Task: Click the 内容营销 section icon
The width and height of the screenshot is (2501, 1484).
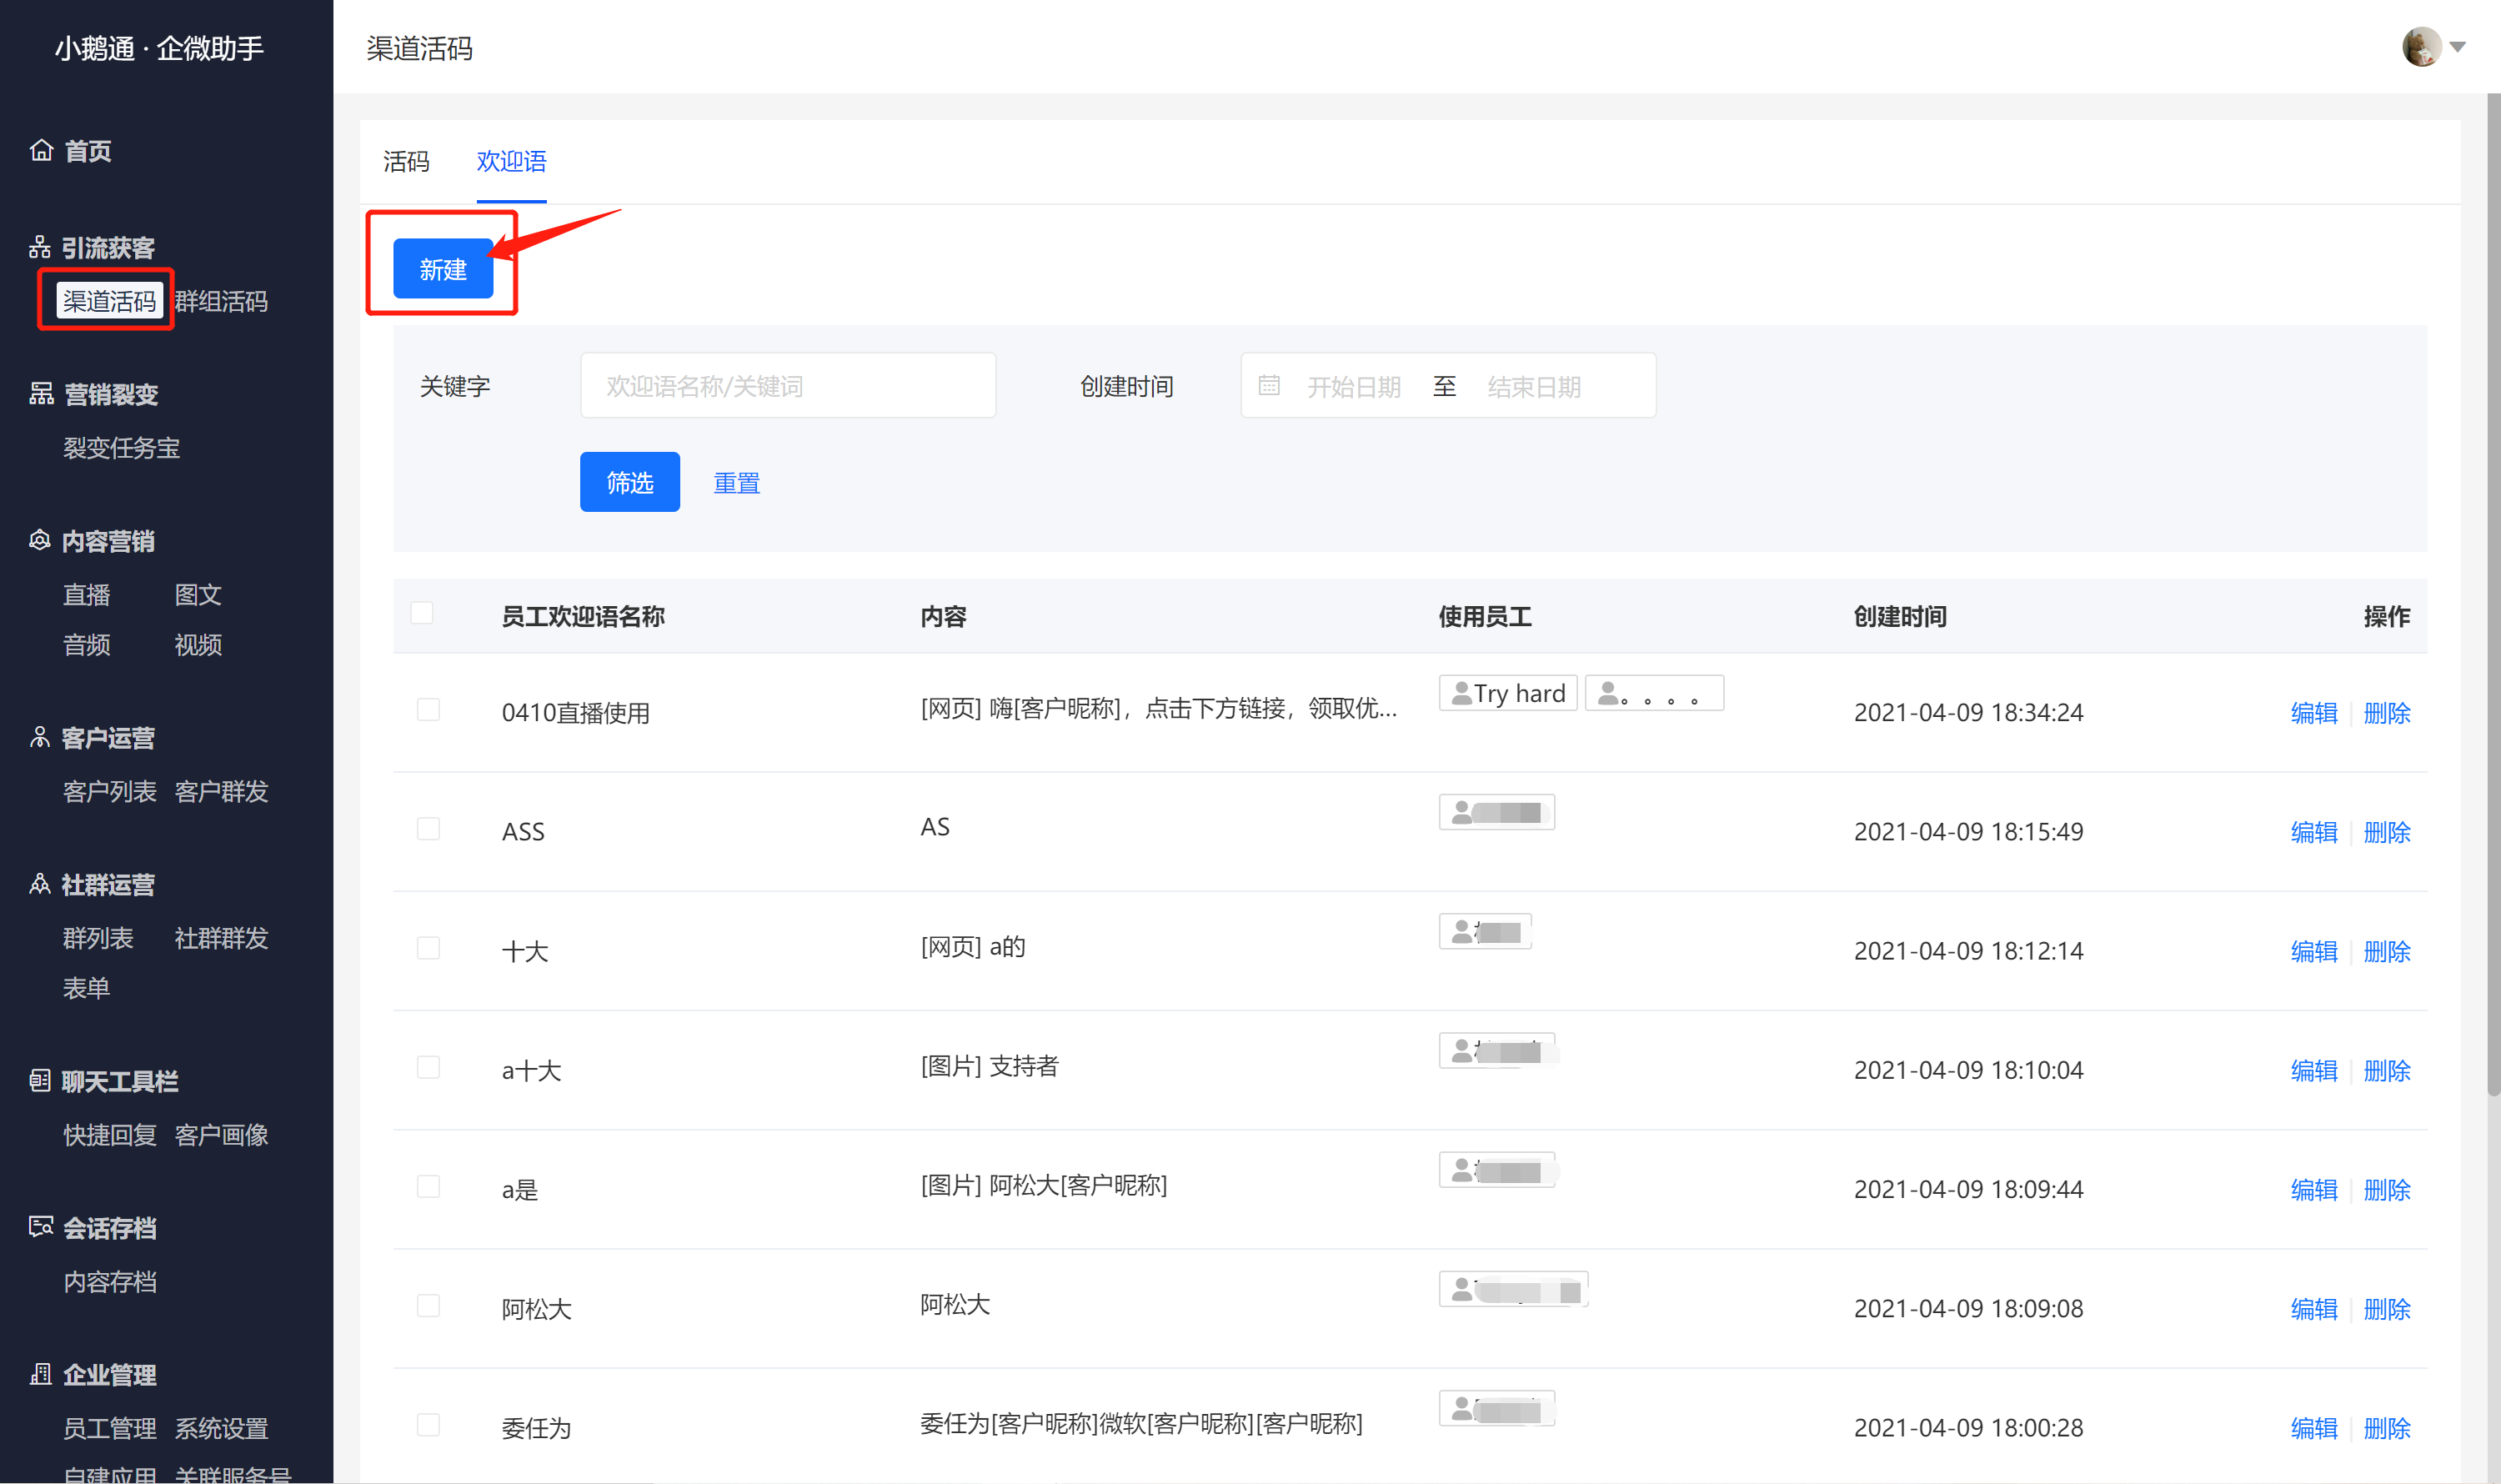Action: (x=40, y=541)
